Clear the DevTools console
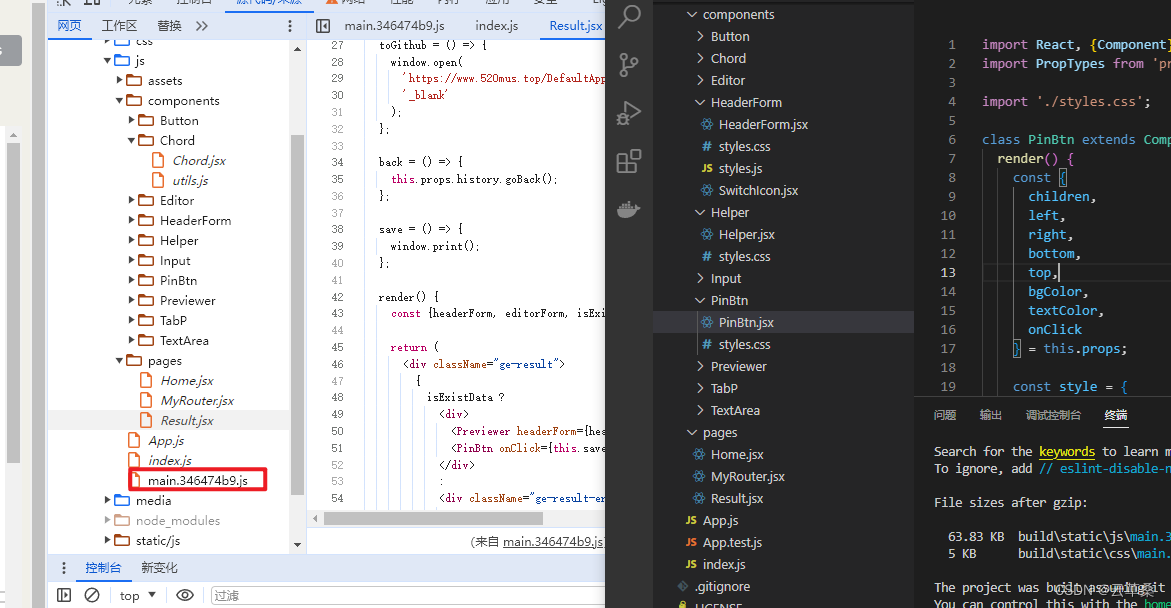The image size is (1171, 608). (91, 595)
